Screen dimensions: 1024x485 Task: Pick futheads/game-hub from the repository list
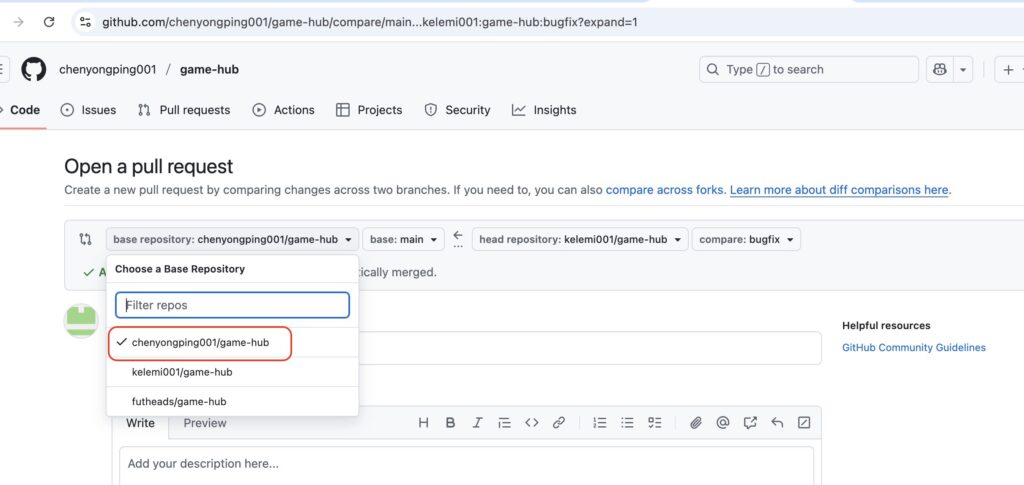click(x=179, y=402)
